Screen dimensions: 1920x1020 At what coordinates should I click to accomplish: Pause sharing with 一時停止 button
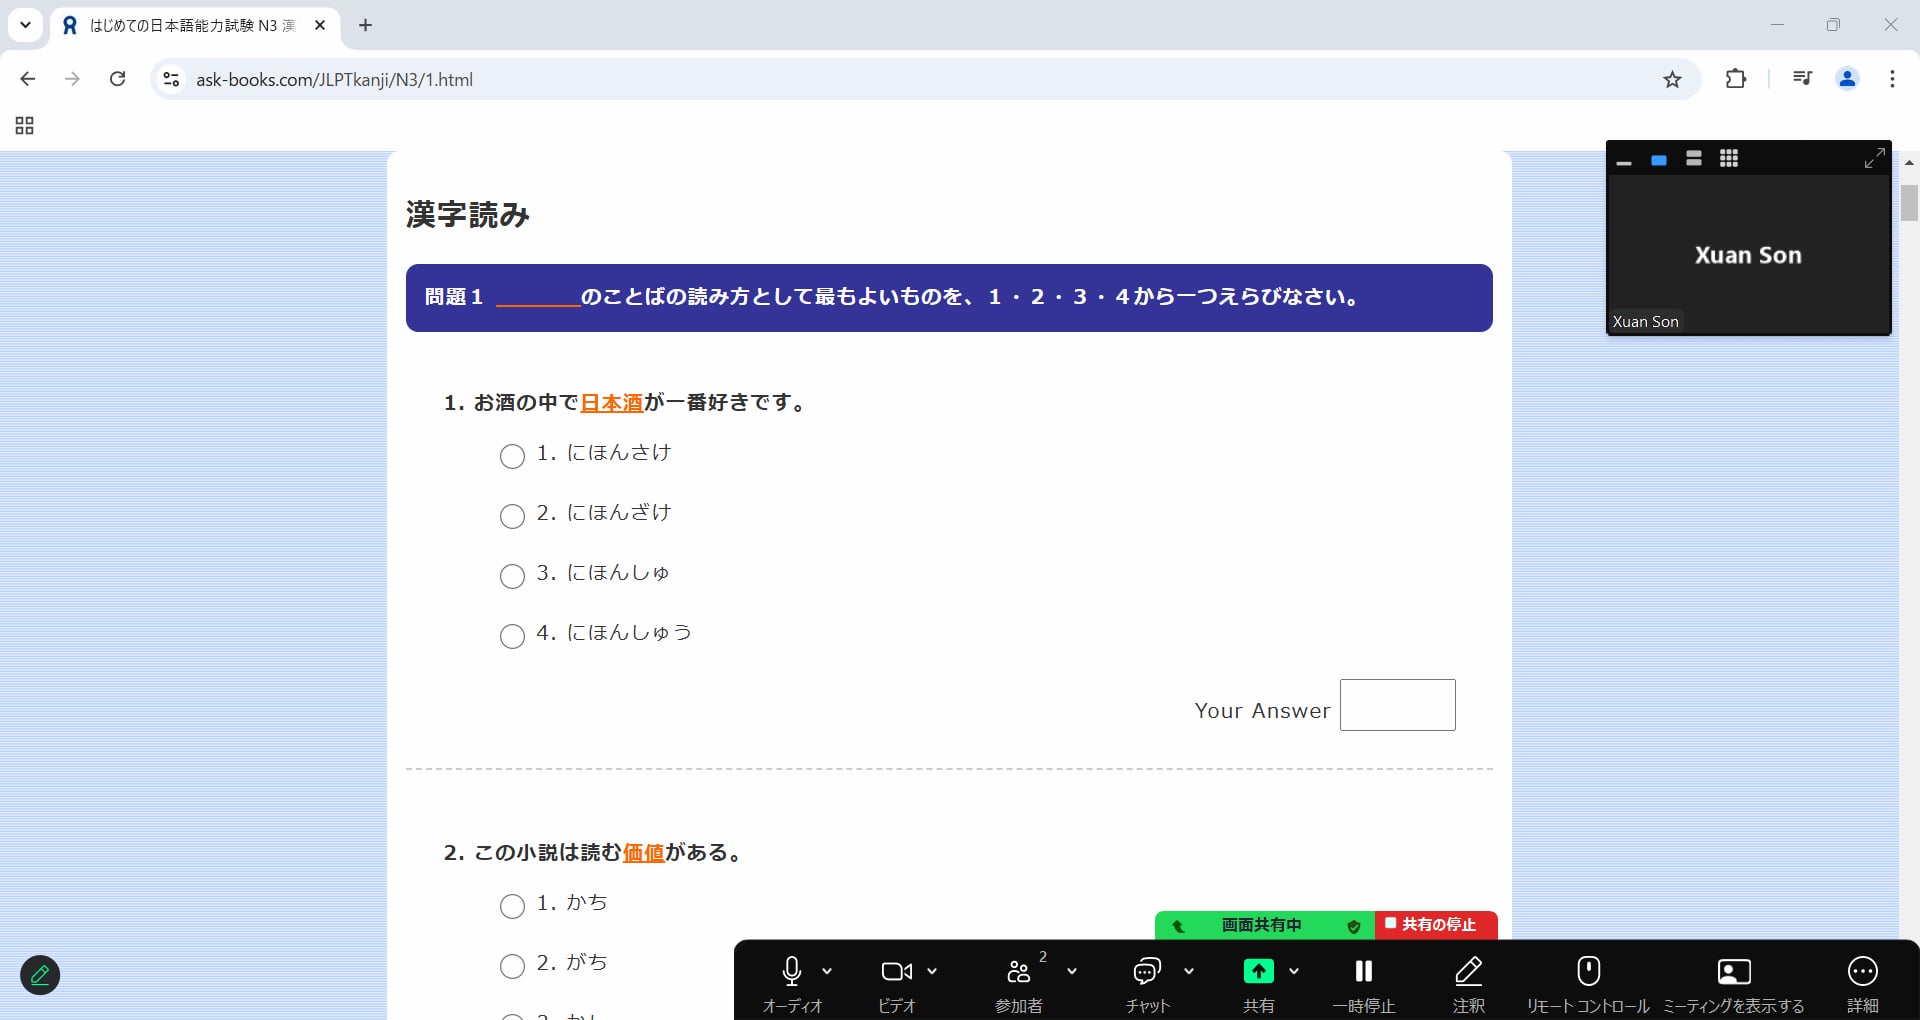[1363, 971]
